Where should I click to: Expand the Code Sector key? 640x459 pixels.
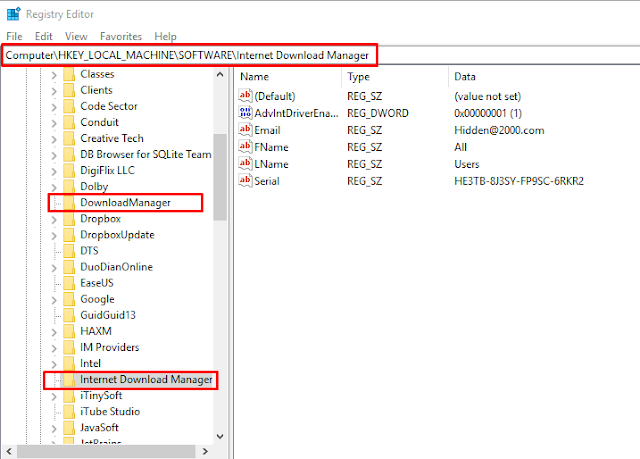(x=54, y=107)
